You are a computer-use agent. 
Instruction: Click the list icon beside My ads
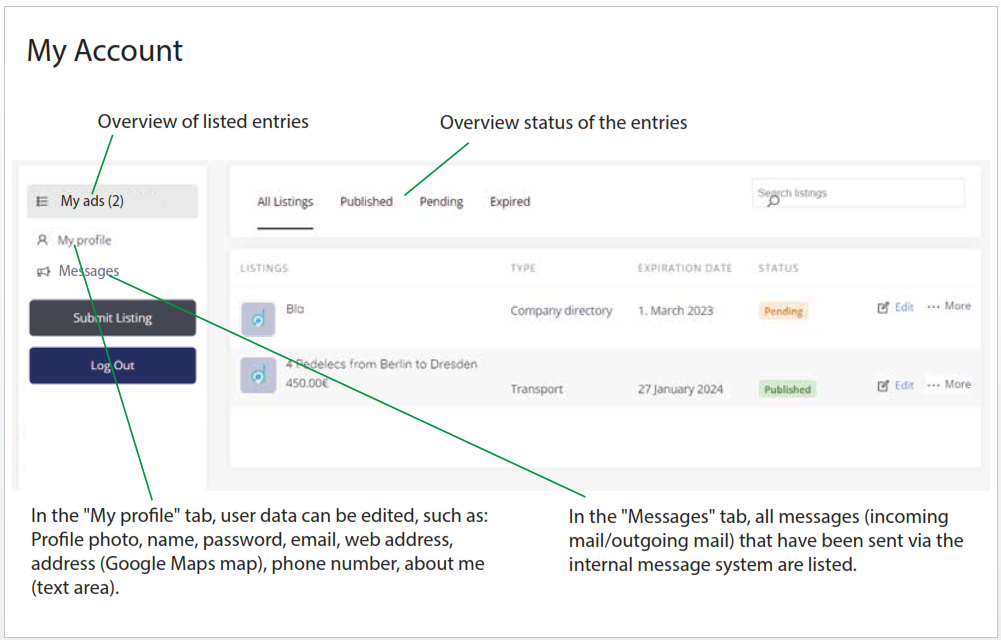click(x=42, y=202)
